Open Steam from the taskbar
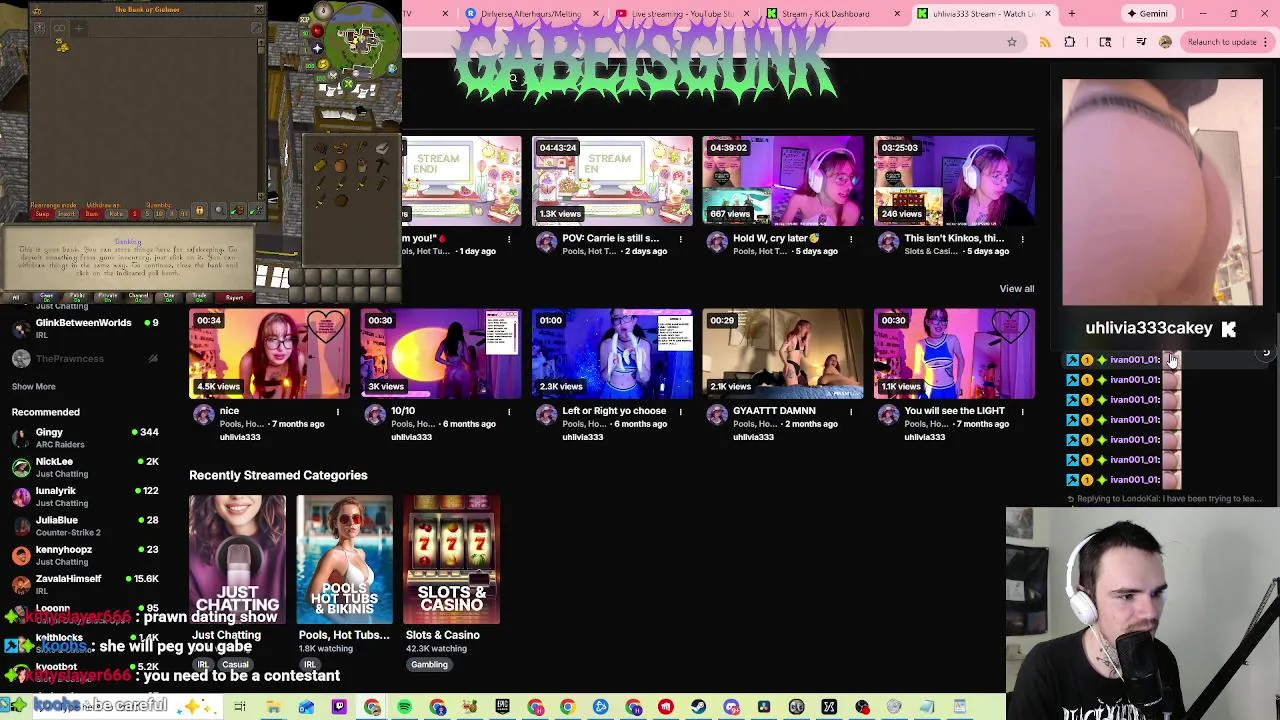This screenshot has width=1280, height=720. (698, 707)
